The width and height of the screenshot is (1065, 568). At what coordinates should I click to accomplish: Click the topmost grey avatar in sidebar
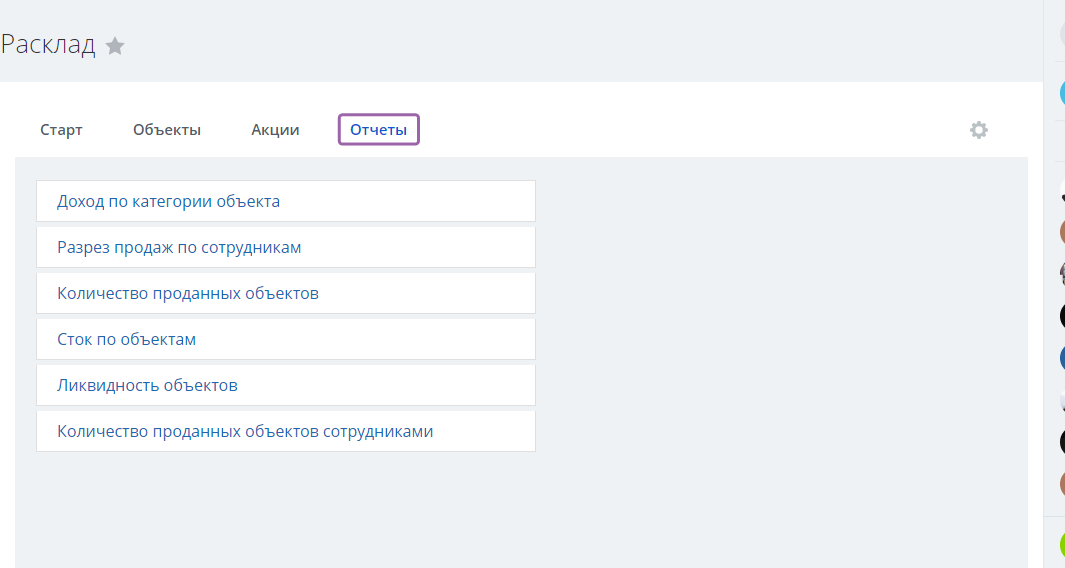click(1062, 33)
